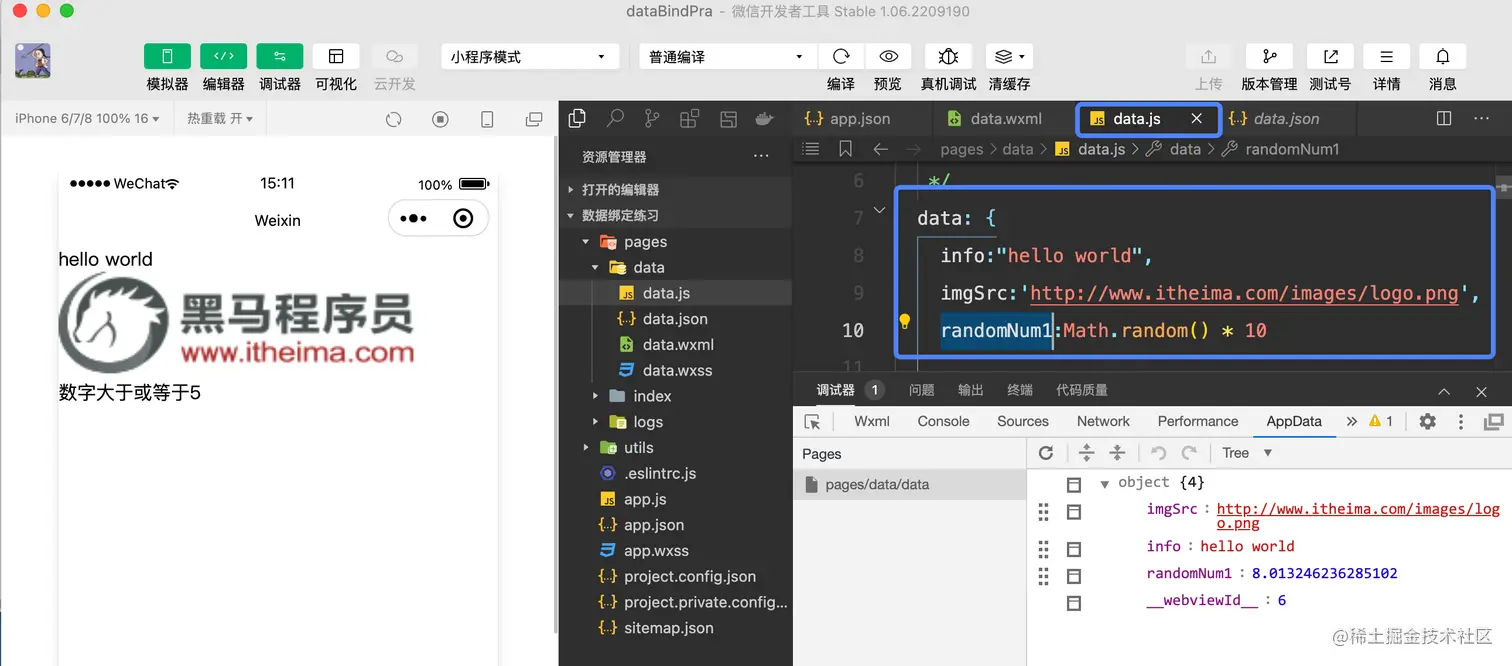Screen dimensions: 1512x666
Task: Switch to the data.json editor tab
Action: (1286, 118)
